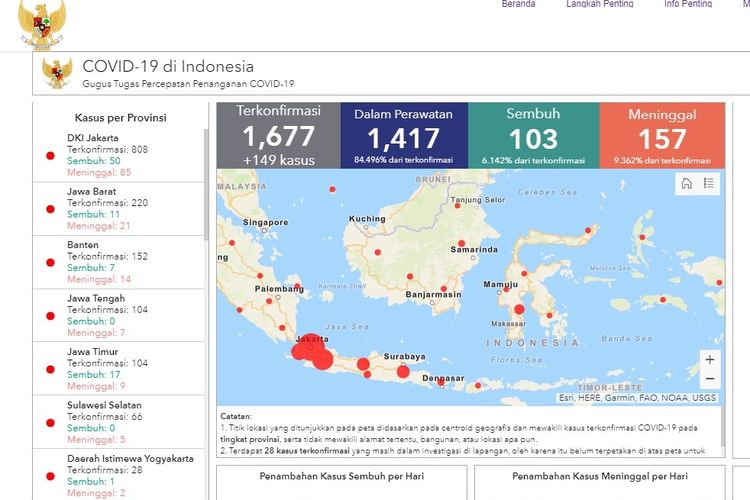Image resolution: width=750 pixels, height=500 pixels.
Task: Zoom in on the map
Action: coord(709,359)
